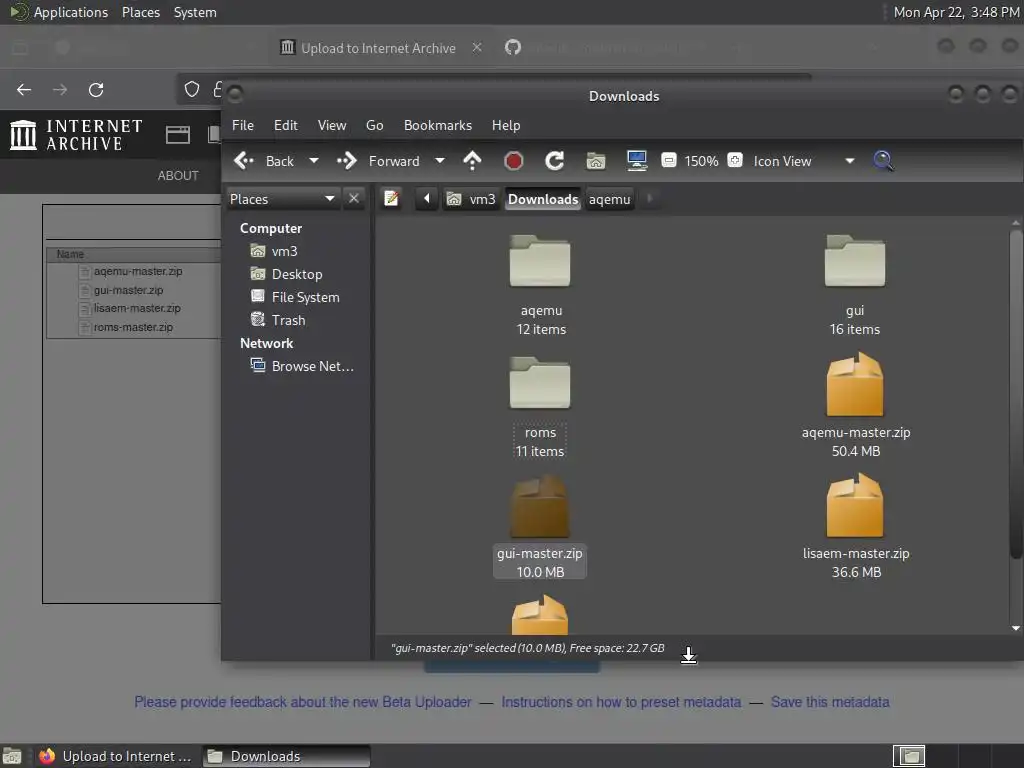This screenshot has width=1024, height=768.
Task: Go back using the Back arrow in Downloads
Action: tap(264, 161)
